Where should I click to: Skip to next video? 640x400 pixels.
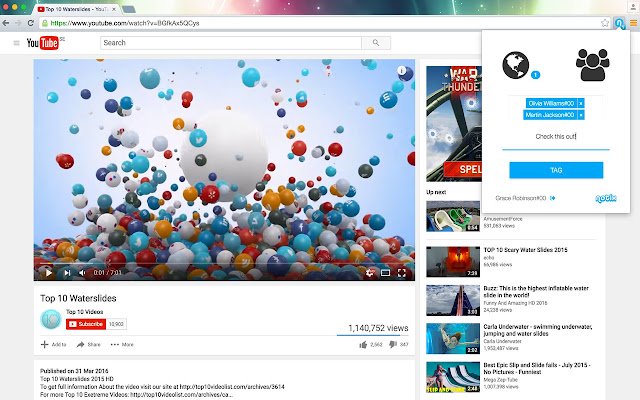[67, 273]
